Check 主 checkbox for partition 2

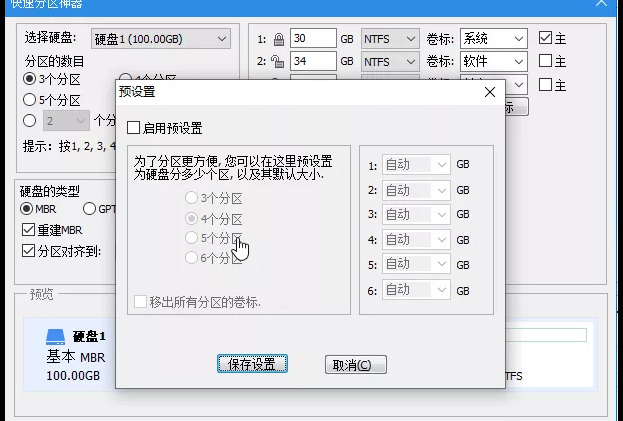pos(546,61)
